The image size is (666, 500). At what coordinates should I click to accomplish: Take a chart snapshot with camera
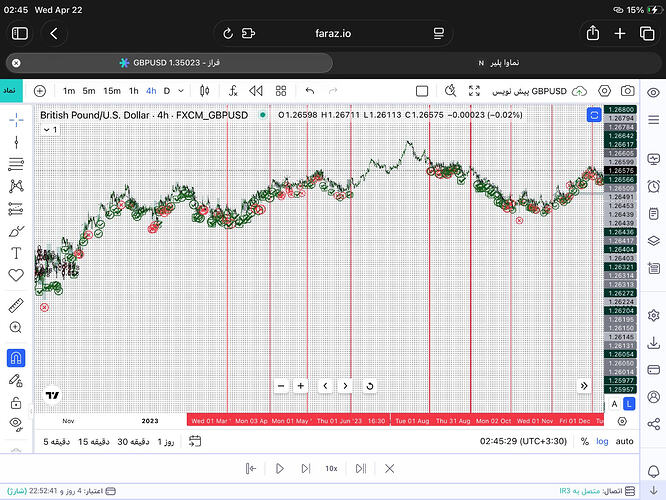[628, 91]
